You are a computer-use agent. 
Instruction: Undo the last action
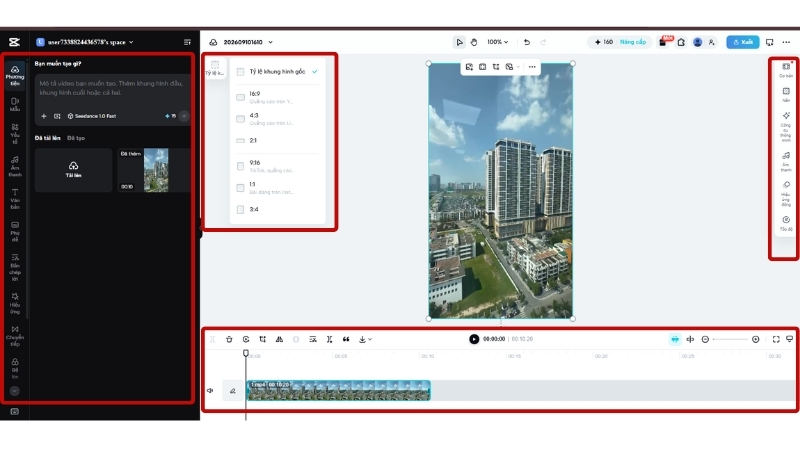tap(527, 42)
